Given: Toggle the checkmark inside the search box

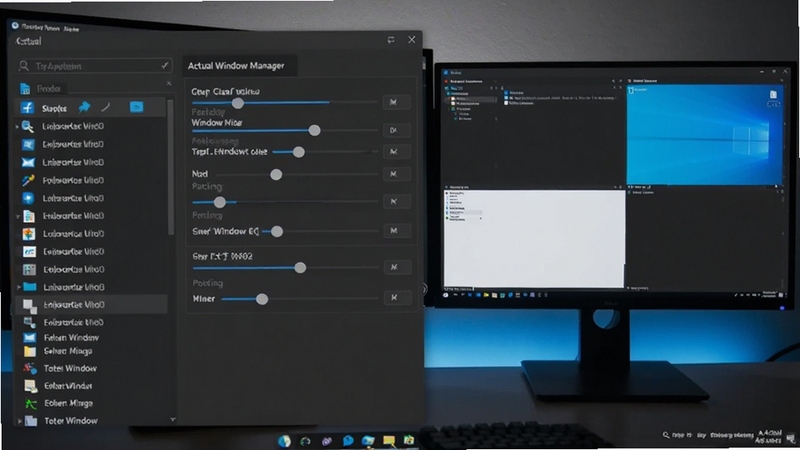Looking at the screenshot, I should click(x=164, y=65).
